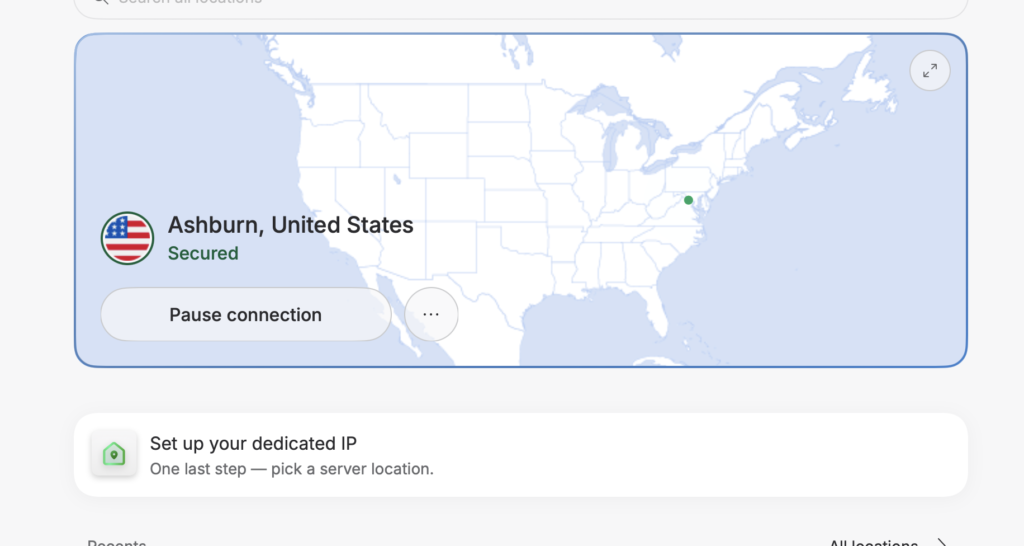Open Set up your dedicated IP card
Screen dimensions: 1024x546
click(520, 455)
